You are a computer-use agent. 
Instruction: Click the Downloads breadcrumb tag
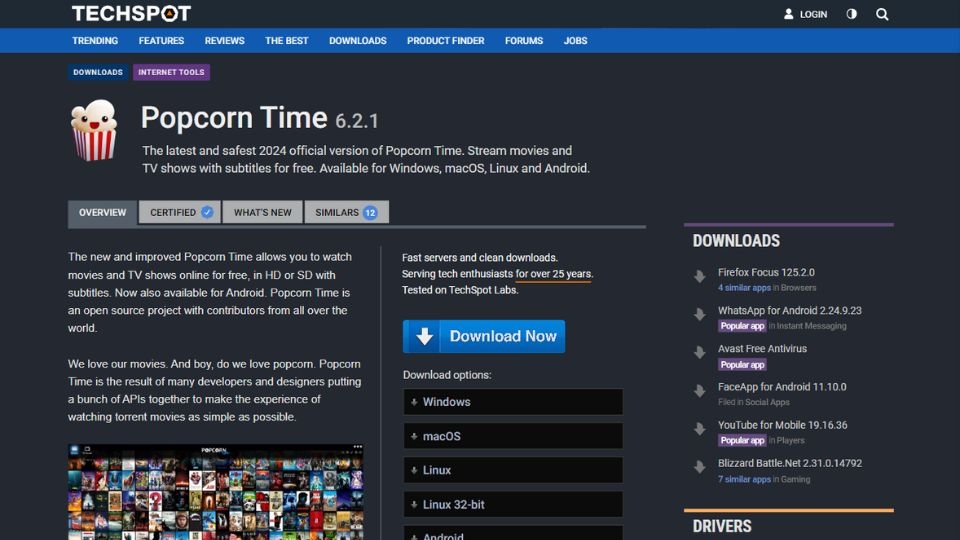tap(98, 72)
